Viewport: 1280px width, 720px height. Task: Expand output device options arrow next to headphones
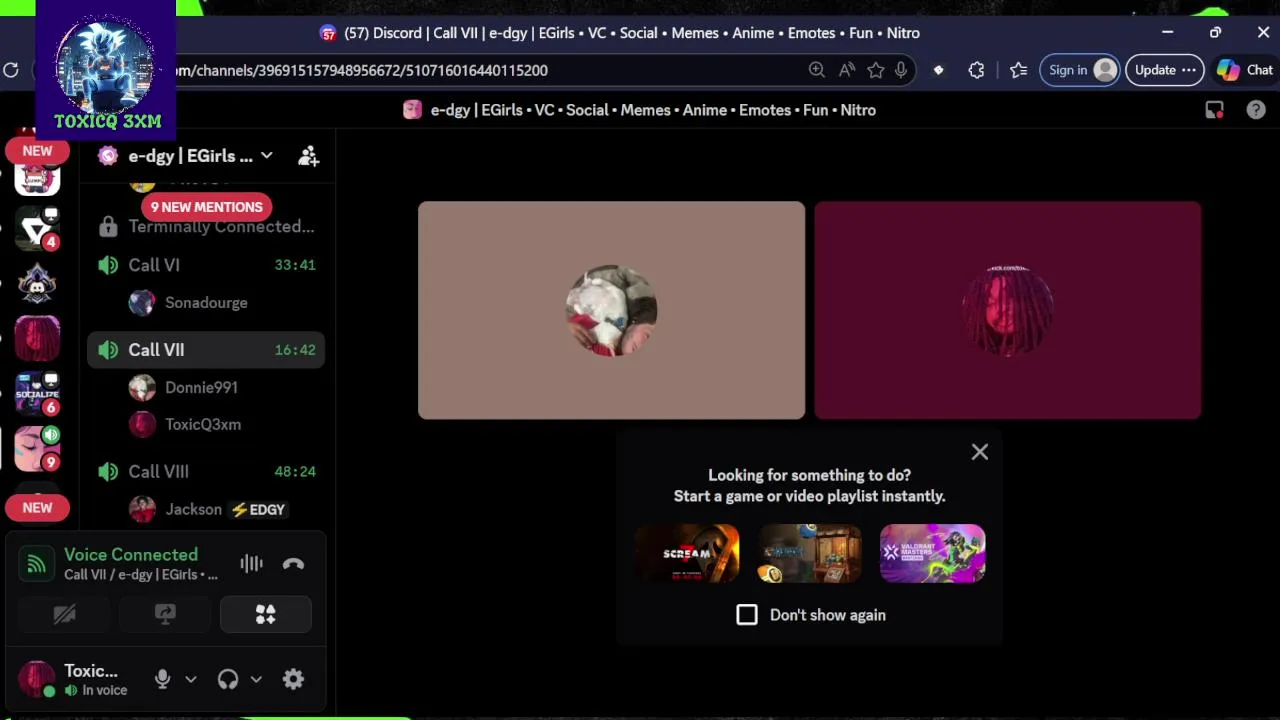(x=256, y=680)
